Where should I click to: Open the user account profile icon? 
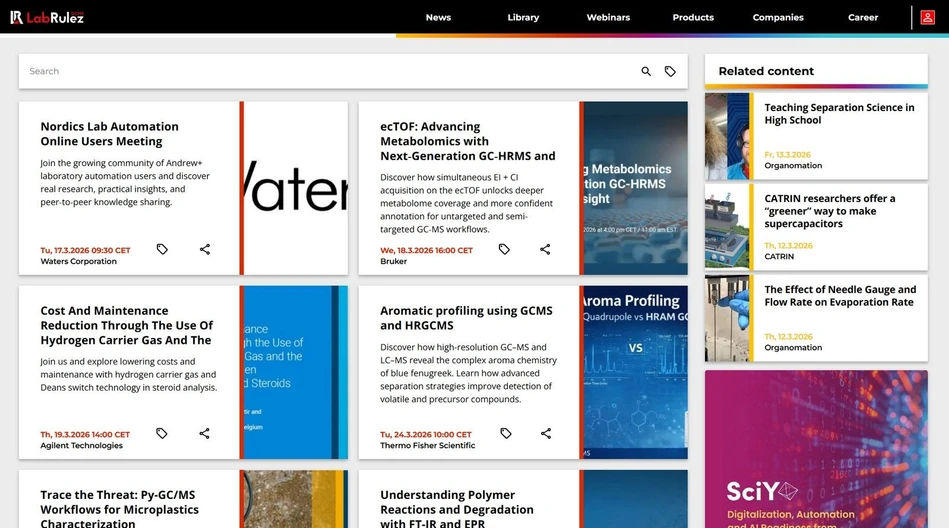(x=928, y=17)
